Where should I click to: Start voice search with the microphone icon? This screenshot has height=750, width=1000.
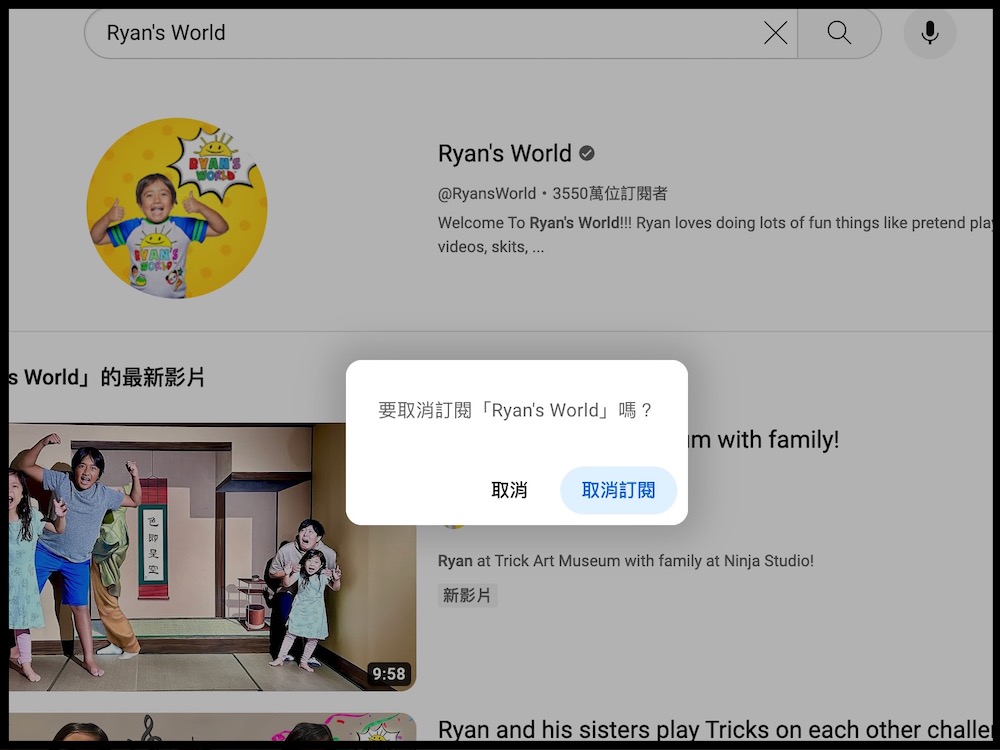930,33
